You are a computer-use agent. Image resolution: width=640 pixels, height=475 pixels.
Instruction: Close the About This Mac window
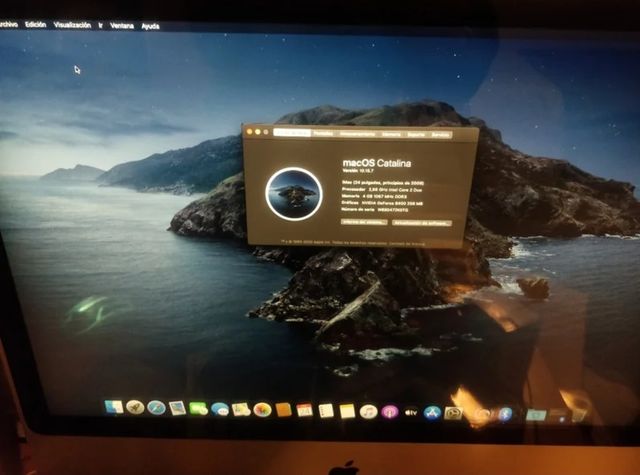coord(249,131)
